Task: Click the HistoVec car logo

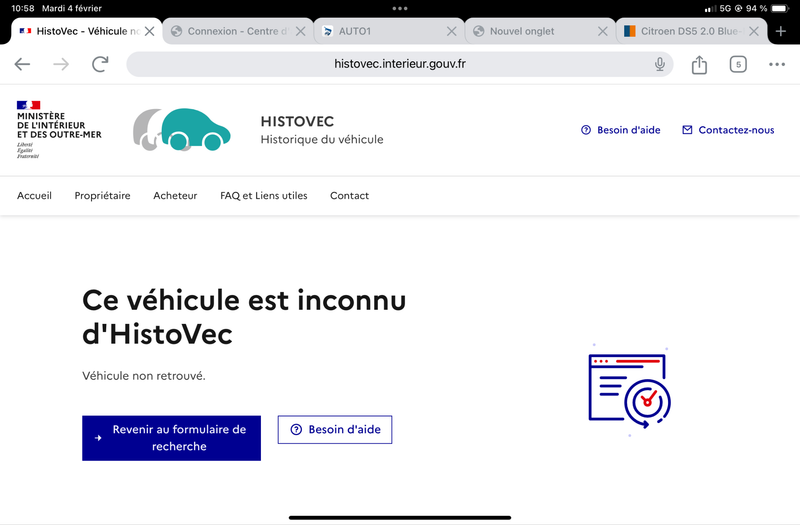Action: (182, 130)
